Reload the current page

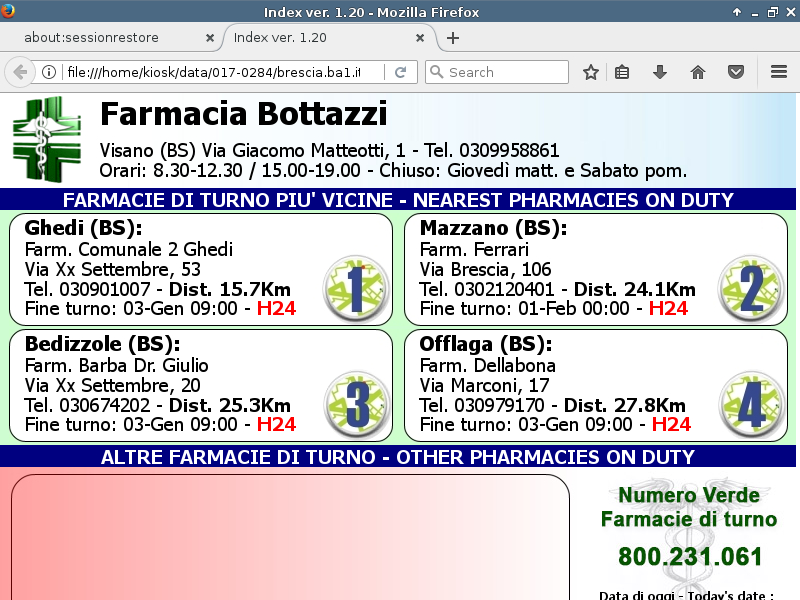400,72
